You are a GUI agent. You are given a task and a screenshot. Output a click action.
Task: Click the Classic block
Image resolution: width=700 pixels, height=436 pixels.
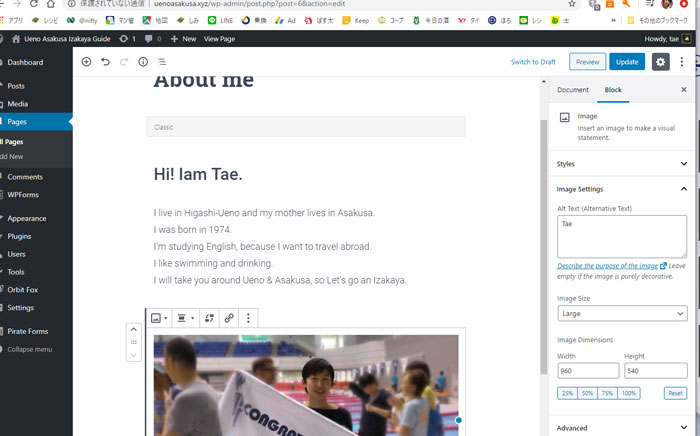coord(306,127)
